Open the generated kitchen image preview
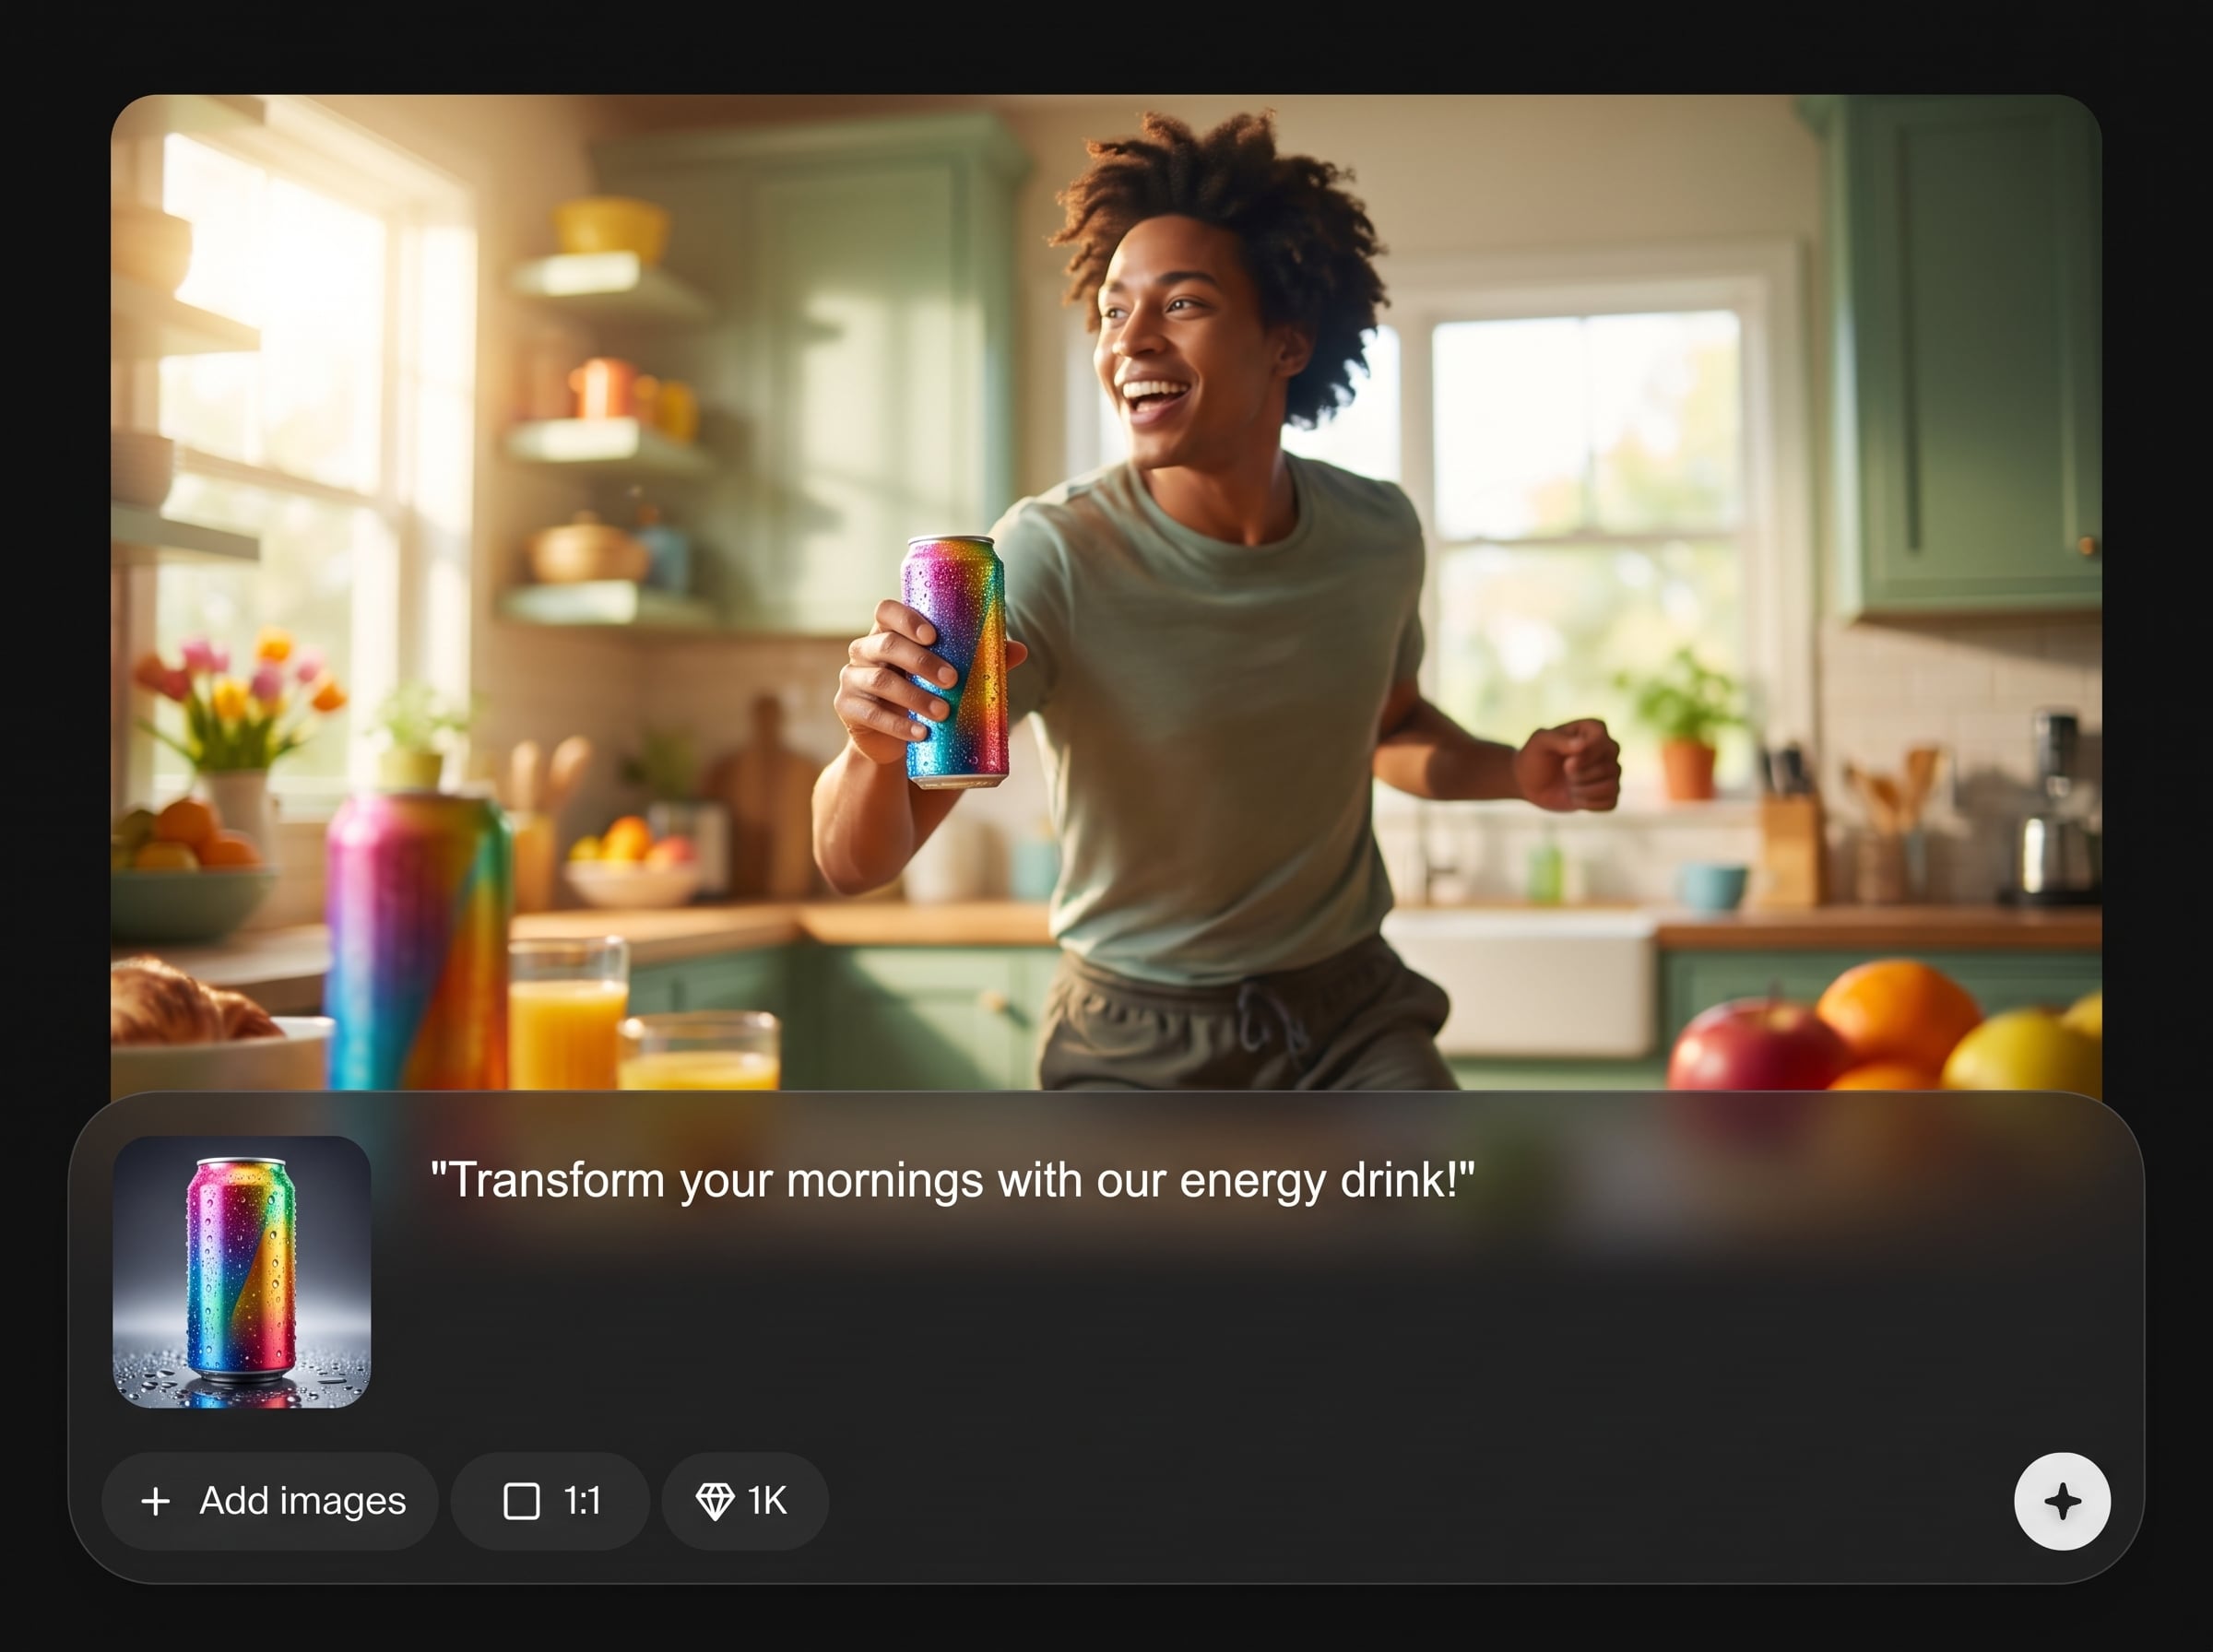This screenshot has height=1652, width=2213. pyautogui.click(x=1106, y=592)
